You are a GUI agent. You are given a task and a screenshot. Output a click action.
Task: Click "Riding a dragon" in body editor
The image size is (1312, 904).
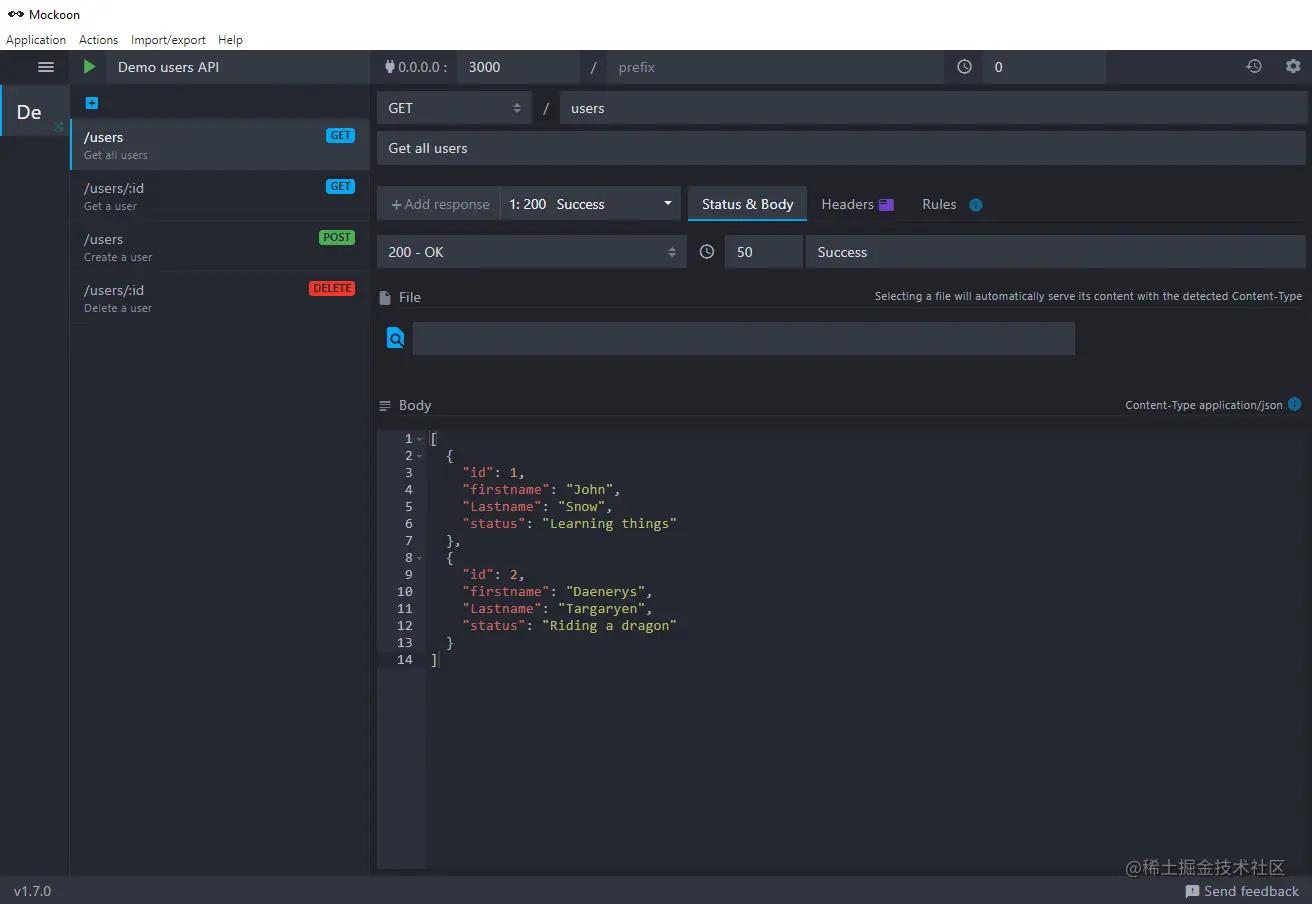610,625
